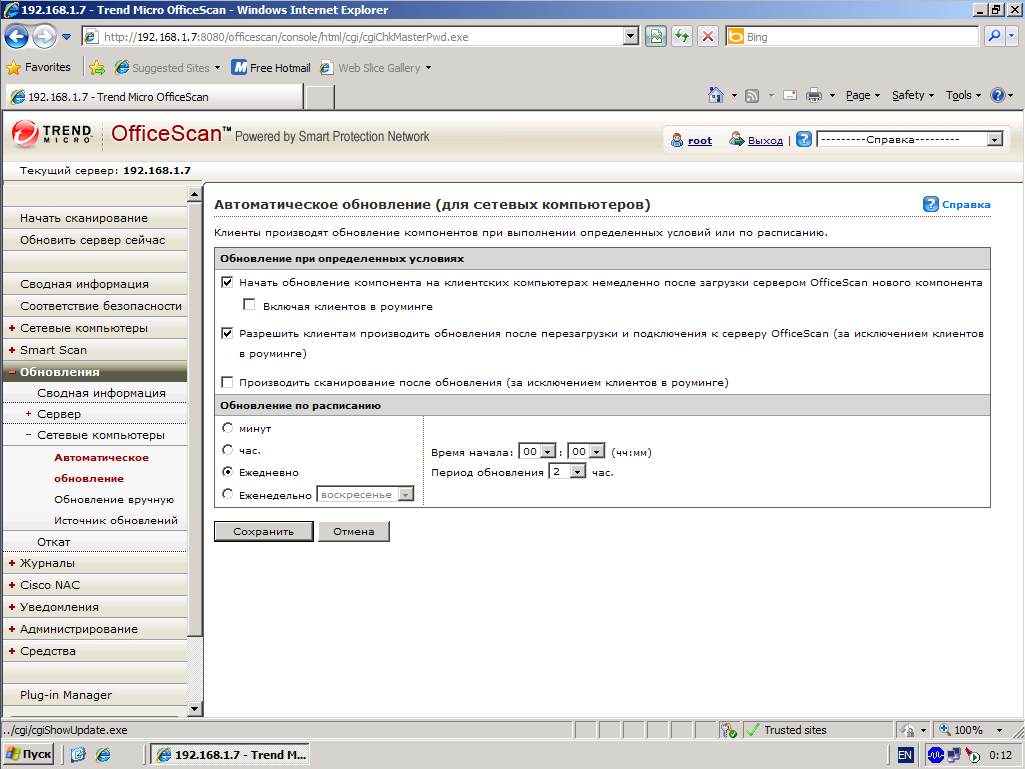Click the Show Desktop quick launch icon
Screen dimensions: 1025x769
click(x=78, y=755)
